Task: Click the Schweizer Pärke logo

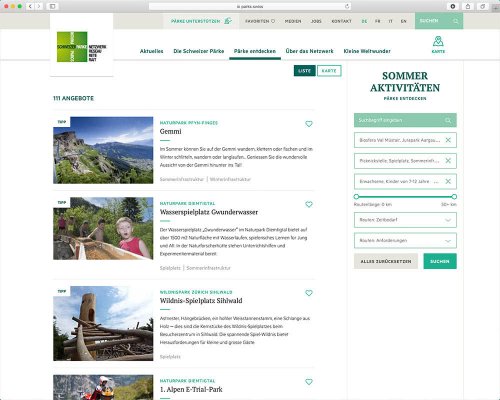Action: pyautogui.click(x=81, y=47)
